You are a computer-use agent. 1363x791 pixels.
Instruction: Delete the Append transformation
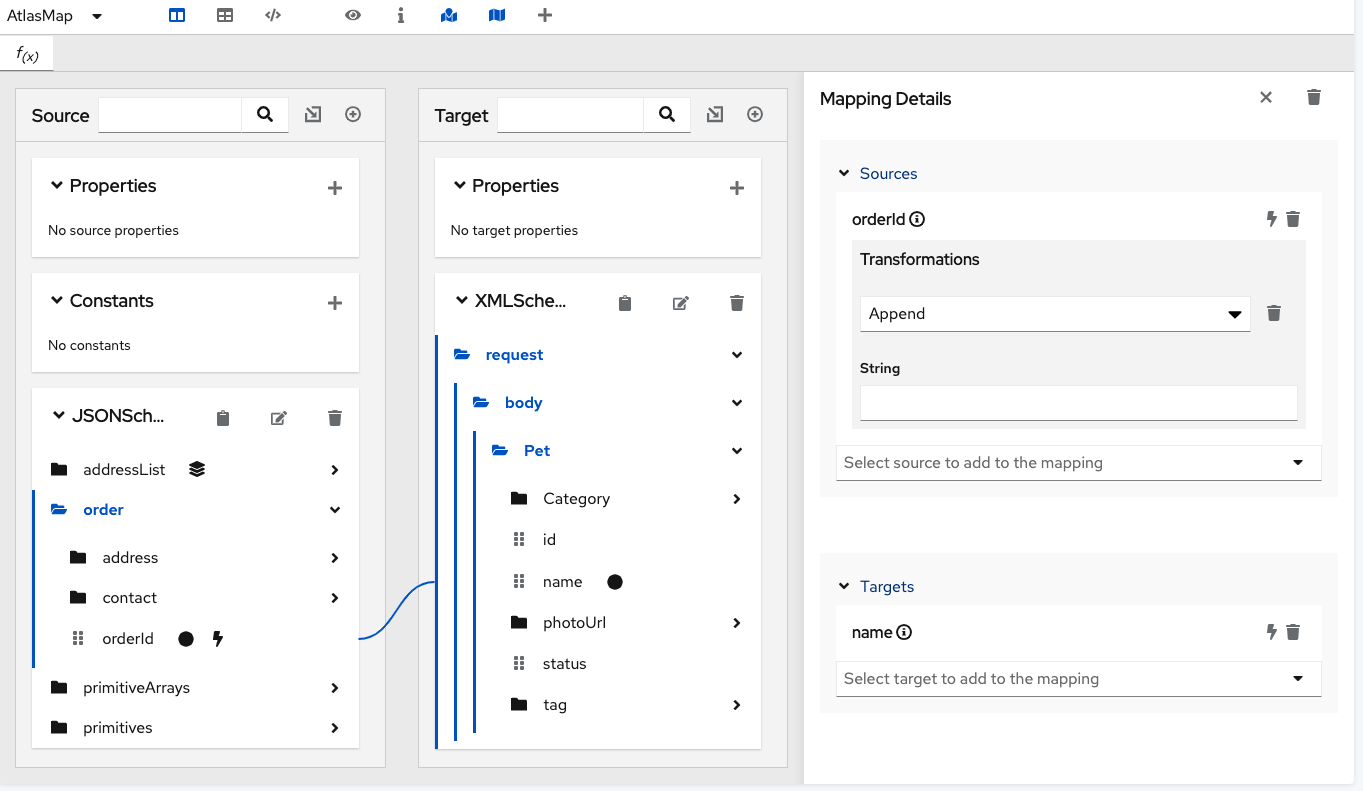tap(1274, 313)
